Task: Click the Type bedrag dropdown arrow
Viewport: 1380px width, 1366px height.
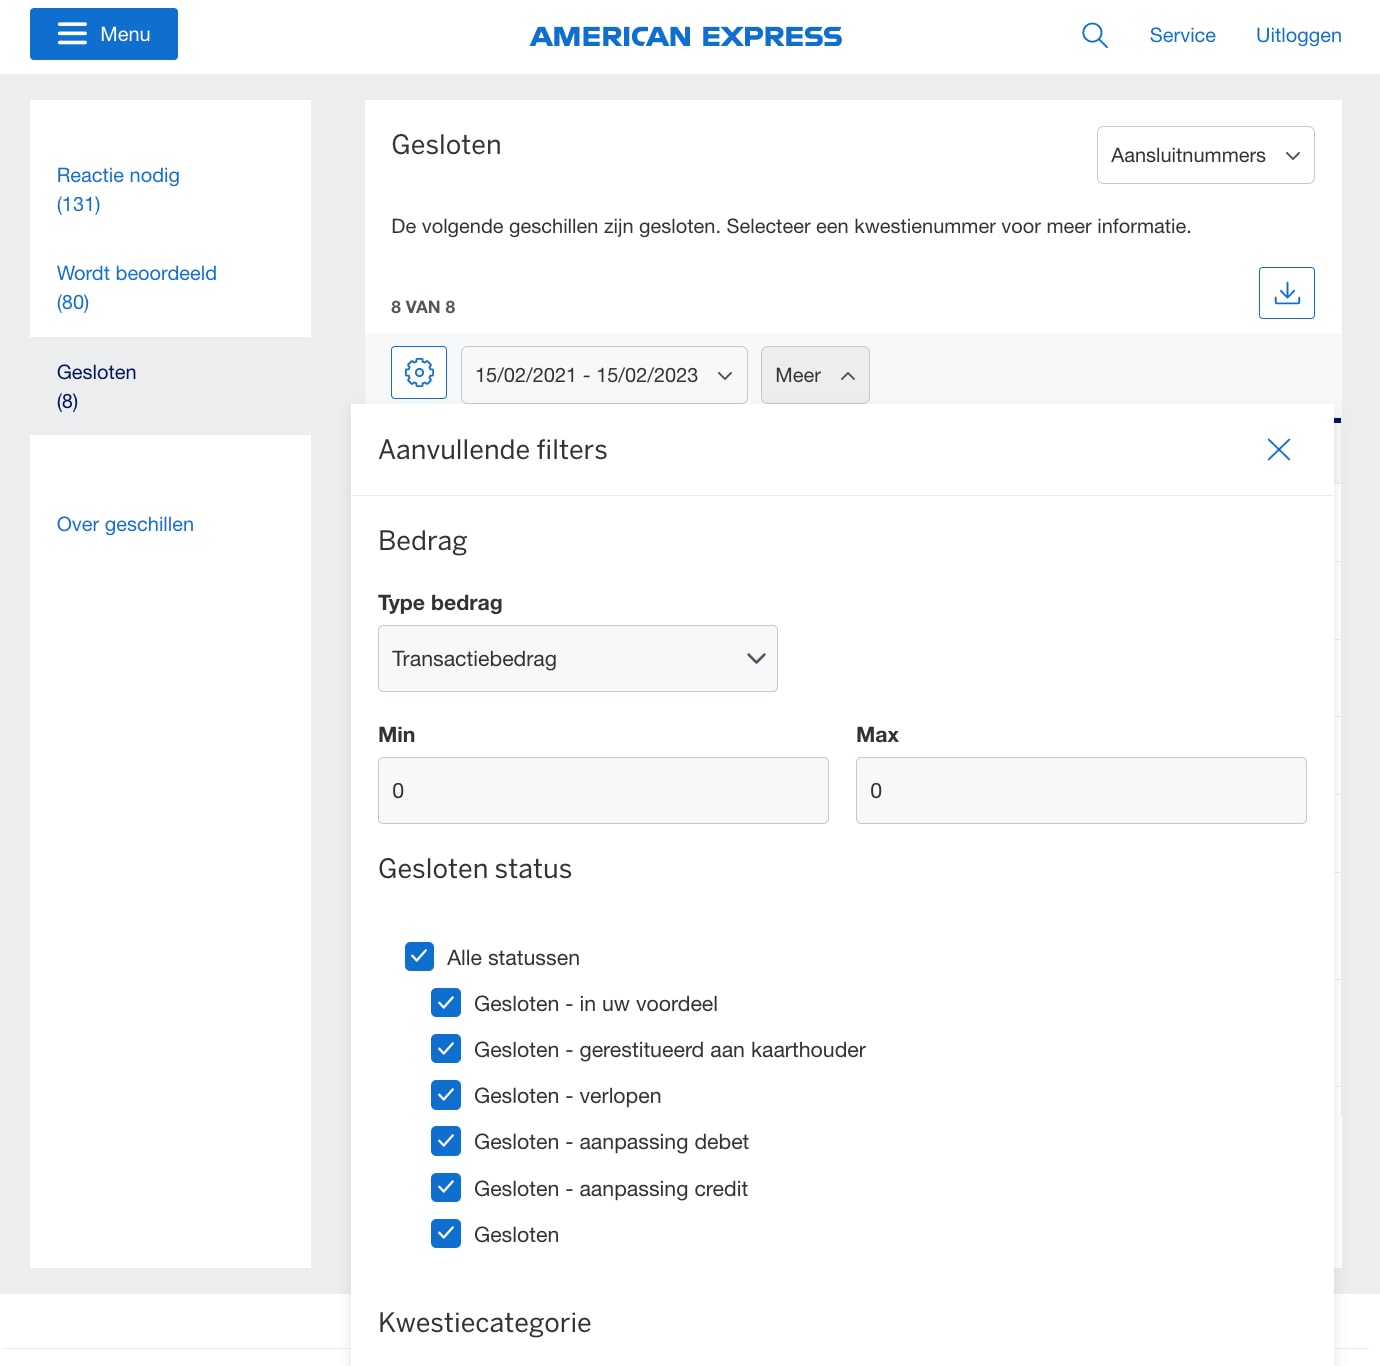Action: (x=755, y=658)
